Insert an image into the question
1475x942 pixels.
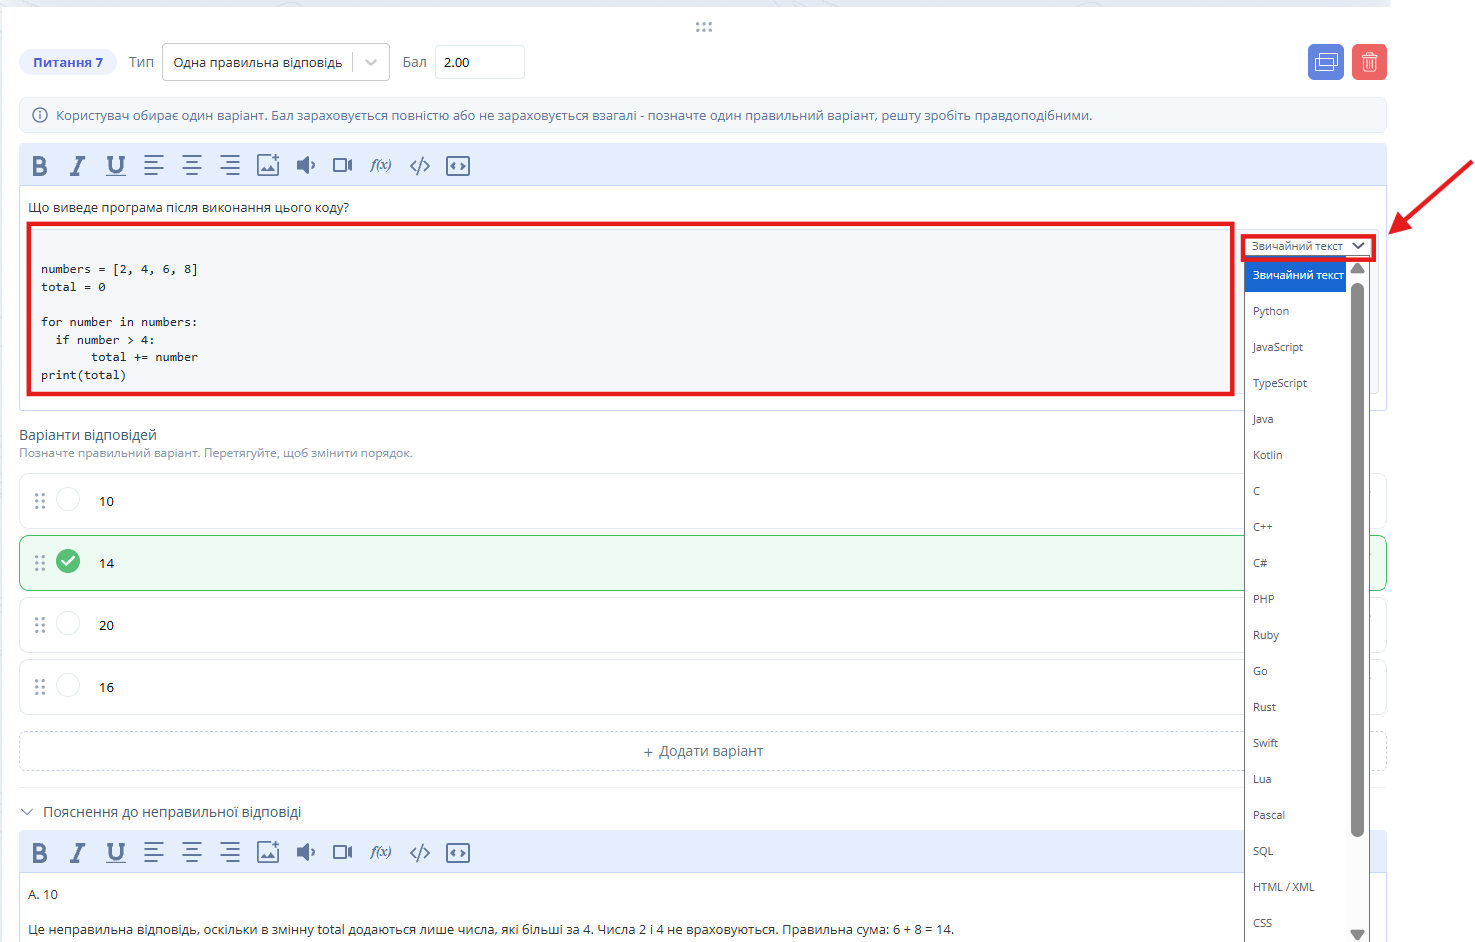point(268,166)
